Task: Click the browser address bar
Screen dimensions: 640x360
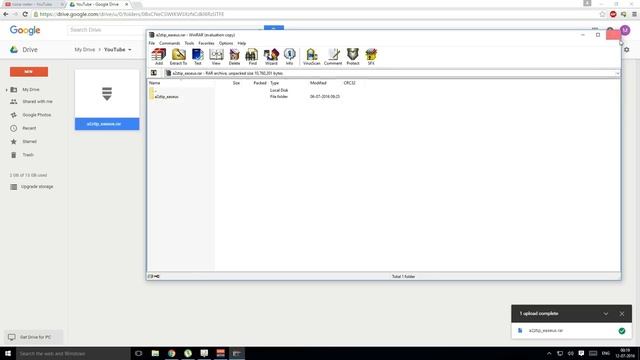Action: tap(314, 14)
